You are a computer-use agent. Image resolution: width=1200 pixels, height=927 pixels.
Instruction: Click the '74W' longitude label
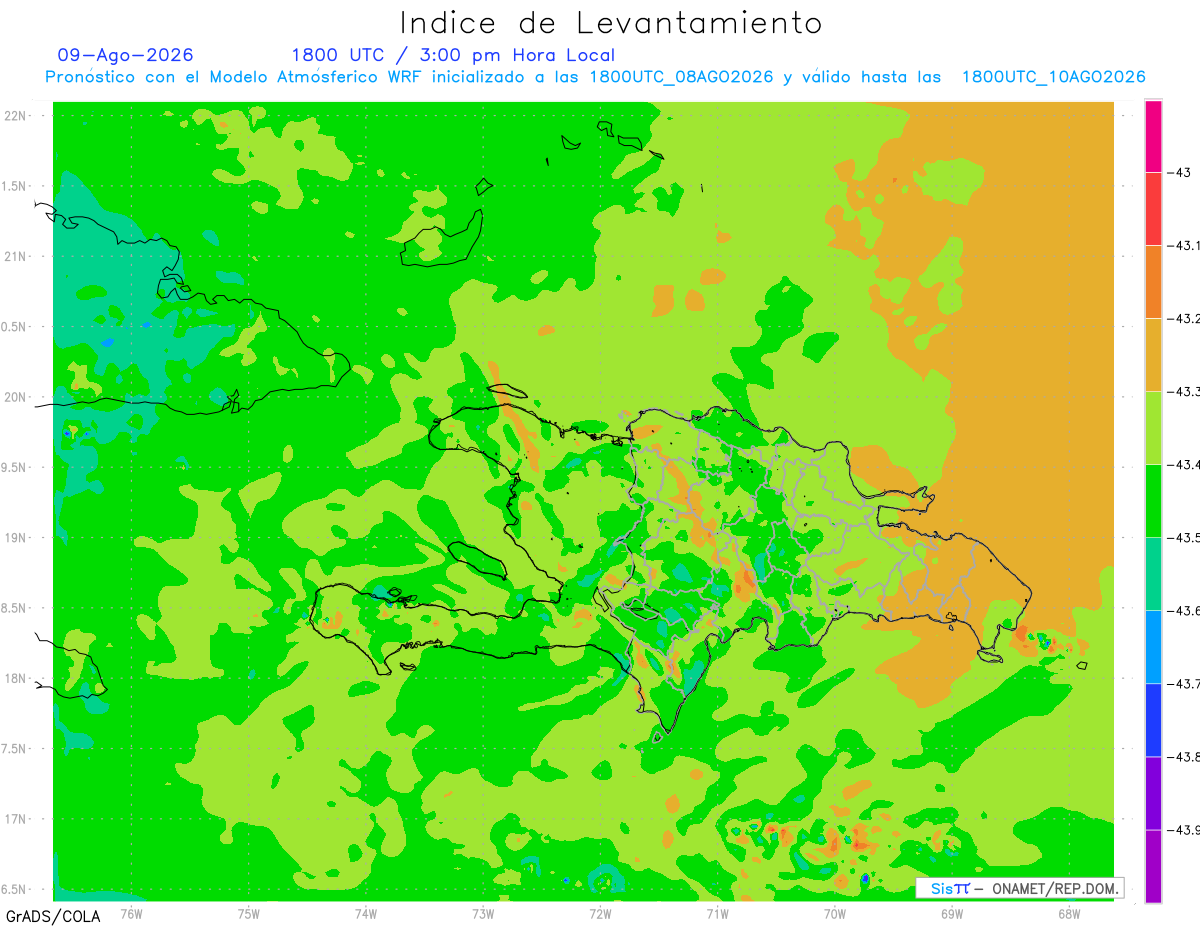366,913
